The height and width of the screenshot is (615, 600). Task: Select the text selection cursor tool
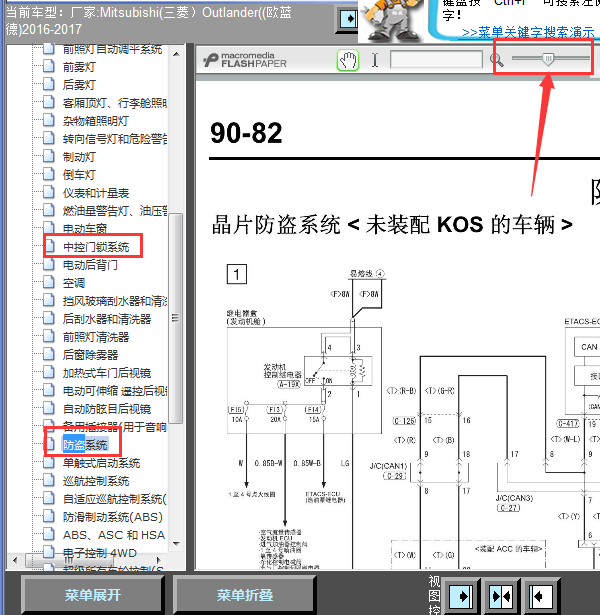tap(375, 60)
